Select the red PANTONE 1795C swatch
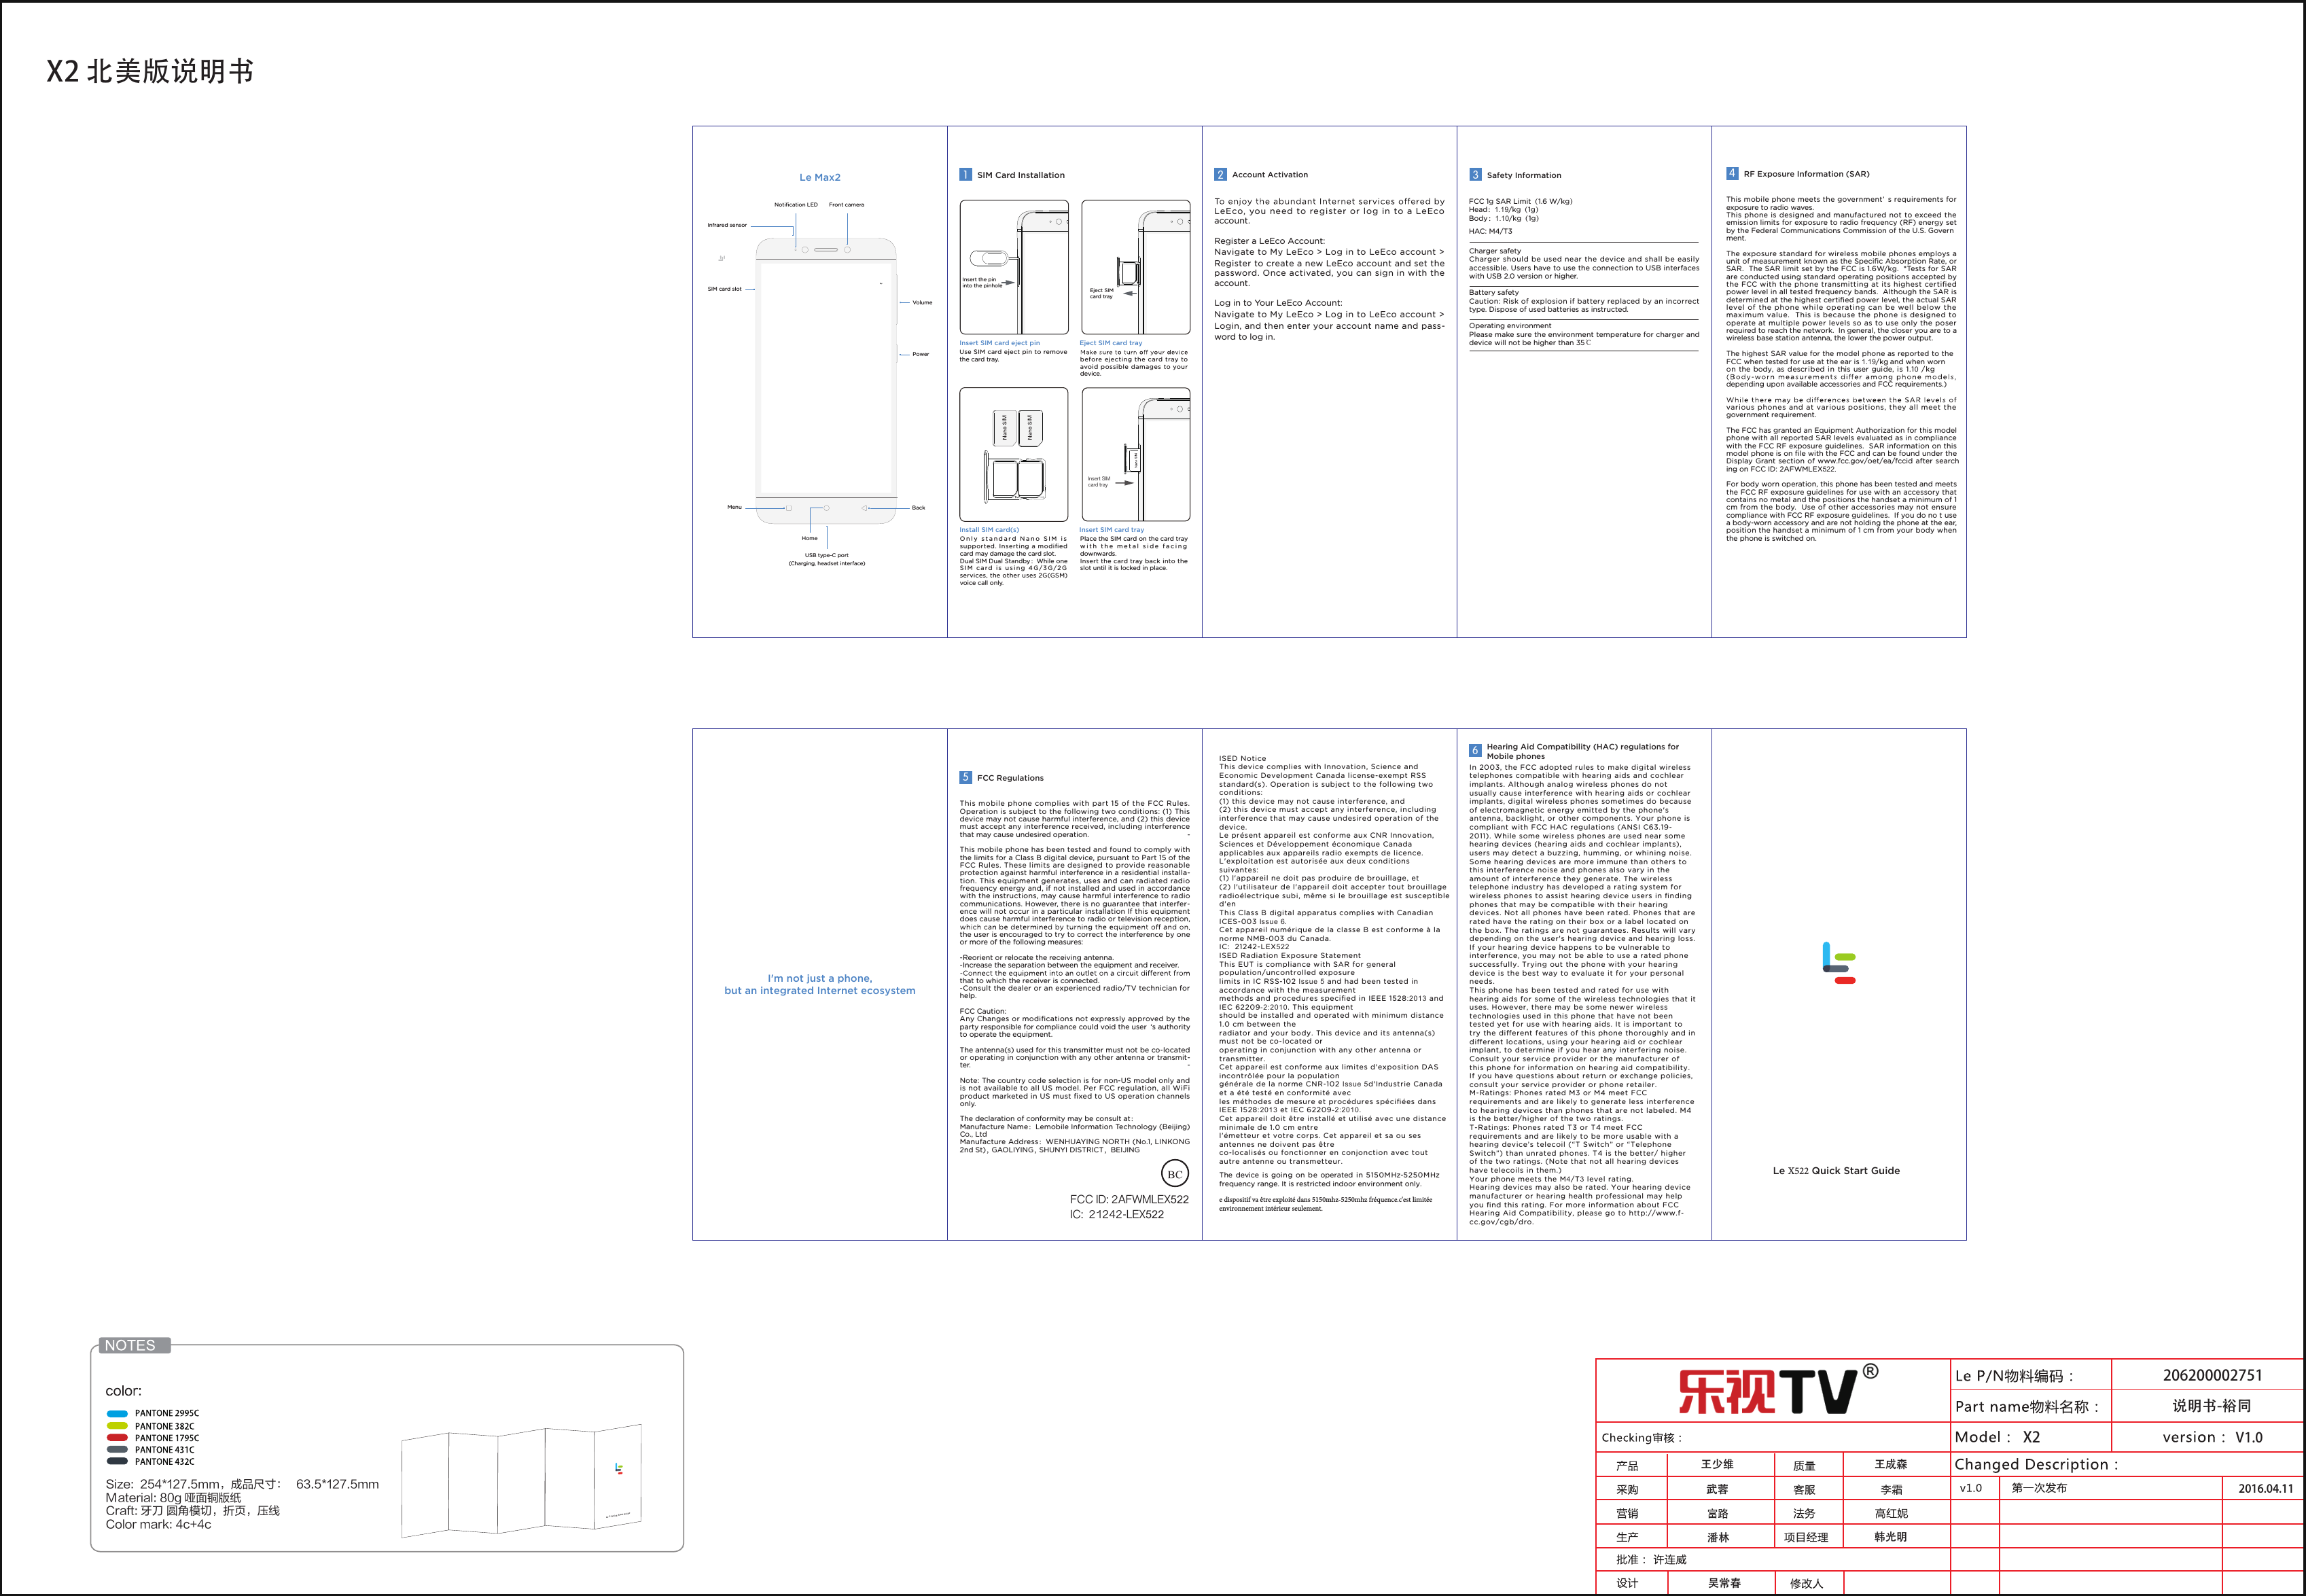The height and width of the screenshot is (1596, 2306). (x=117, y=1438)
